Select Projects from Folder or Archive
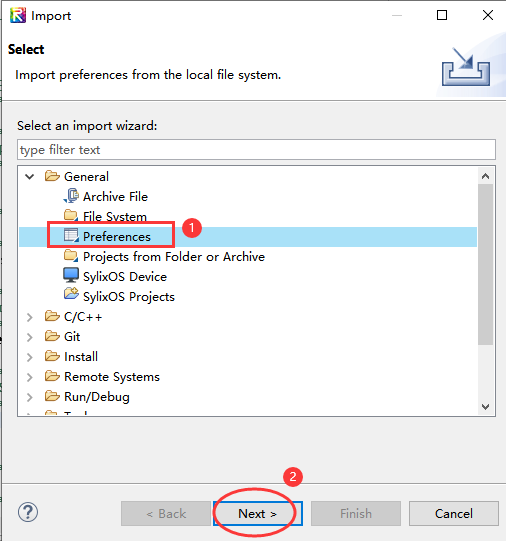 [174, 257]
